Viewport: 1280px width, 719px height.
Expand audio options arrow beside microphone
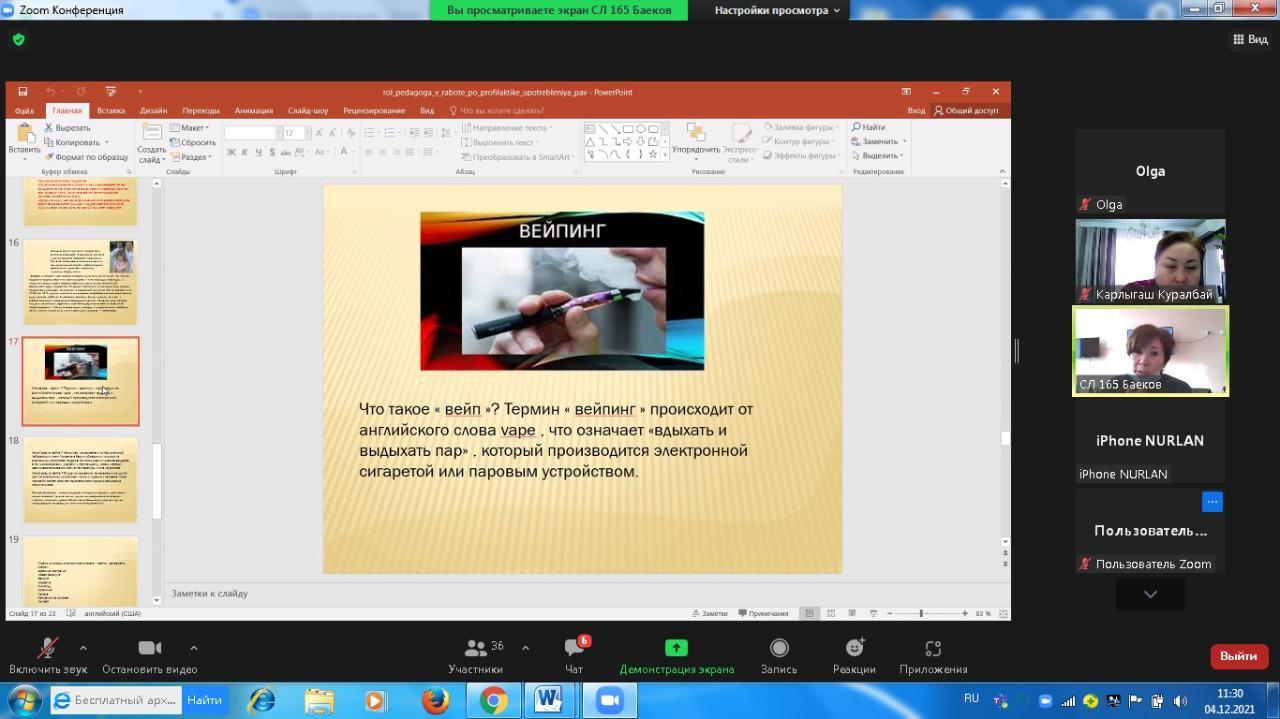tap(83, 648)
